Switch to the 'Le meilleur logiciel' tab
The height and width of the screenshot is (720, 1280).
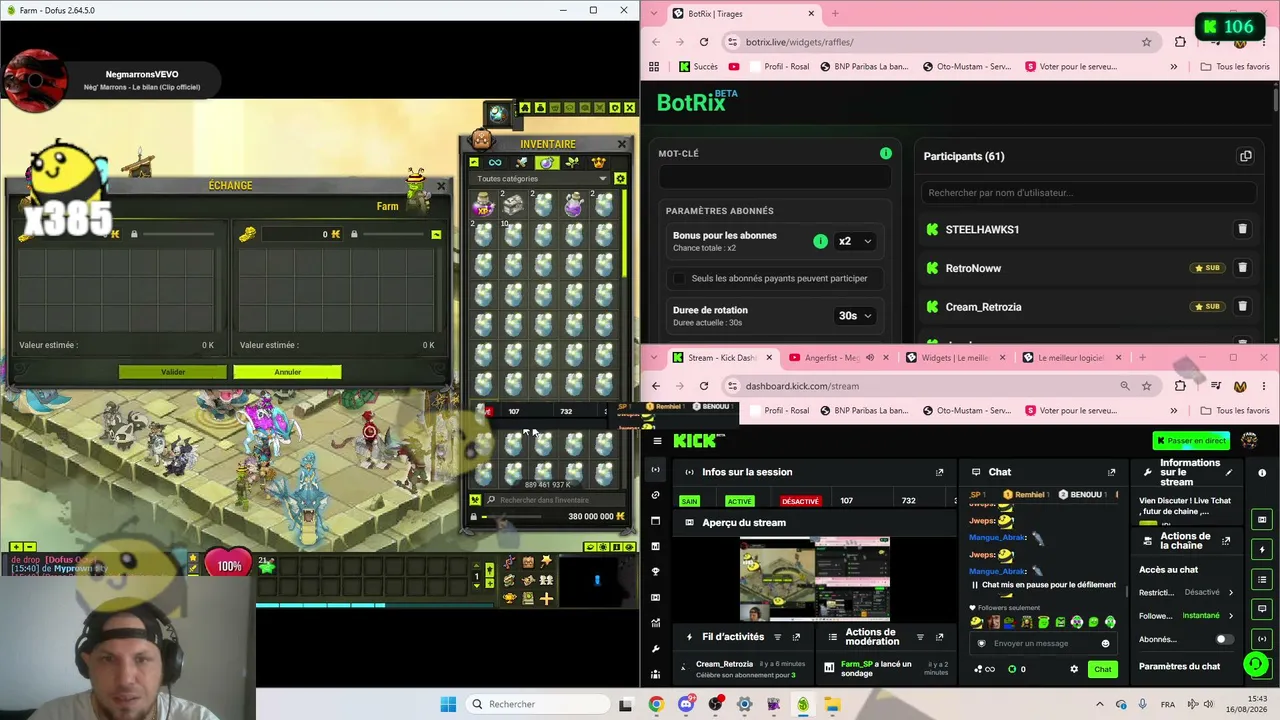click(x=1072, y=358)
